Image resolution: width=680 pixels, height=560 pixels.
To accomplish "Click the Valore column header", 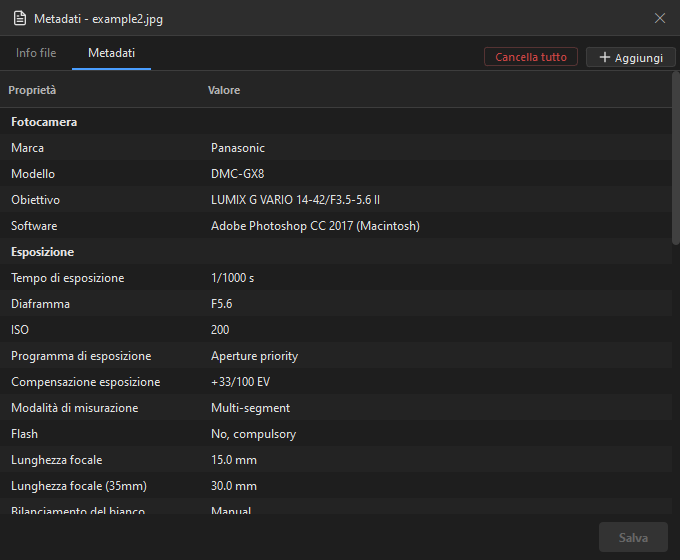I will [x=224, y=90].
